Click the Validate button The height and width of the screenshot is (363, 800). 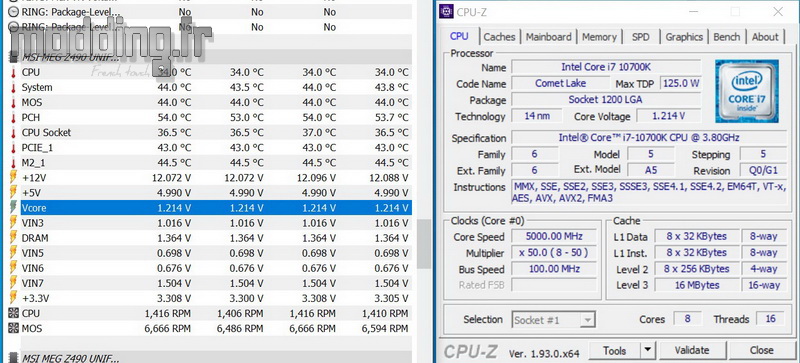tap(692, 351)
